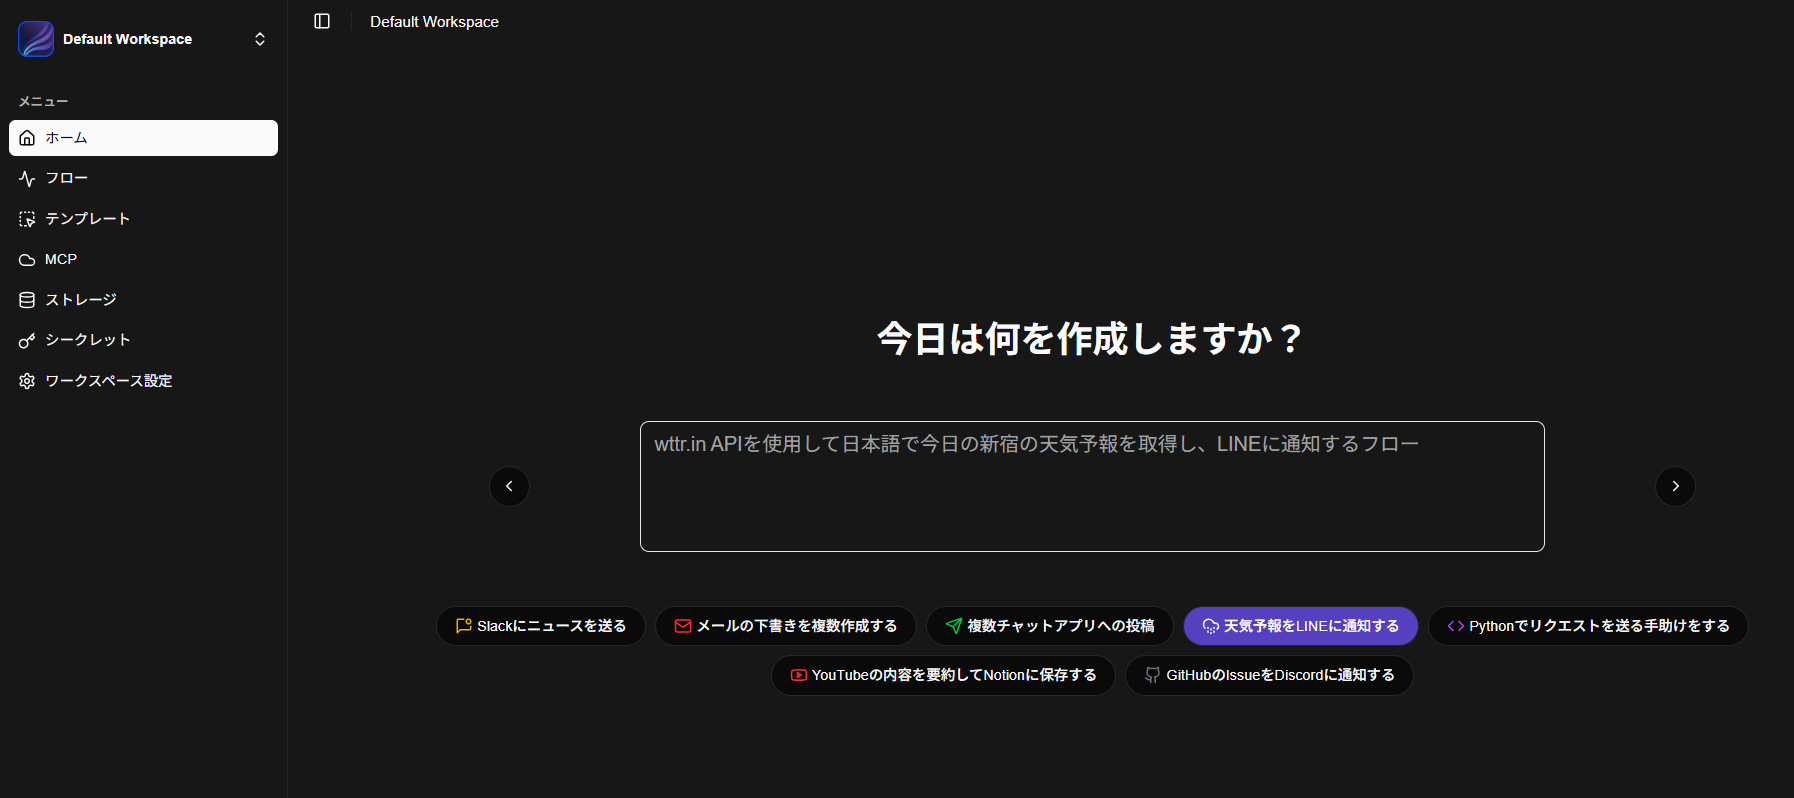Screen dimensions: 1794x798
Task: Click the database icon beside ストレージ
Action: 27,300
